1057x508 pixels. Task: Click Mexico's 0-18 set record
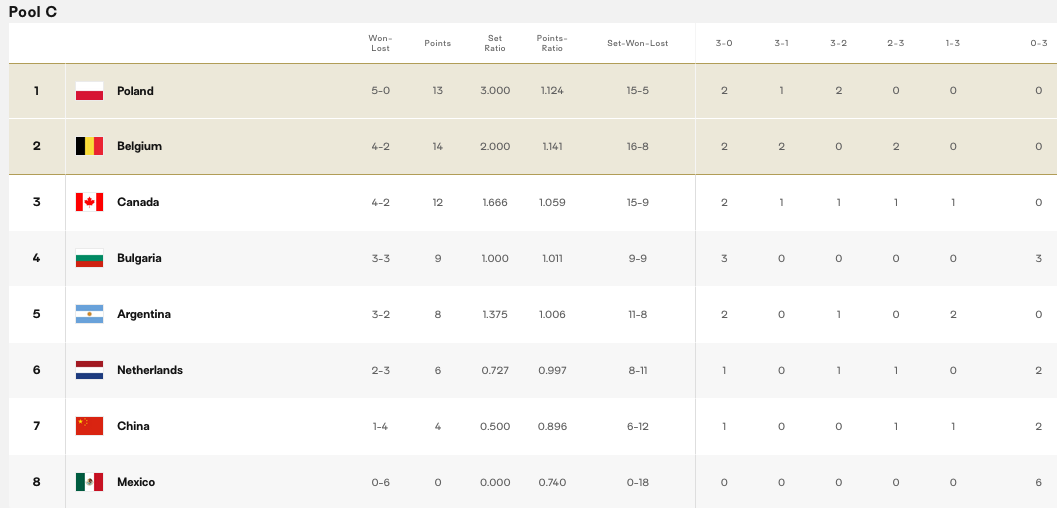pyautogui.click(x=638, y=482)
